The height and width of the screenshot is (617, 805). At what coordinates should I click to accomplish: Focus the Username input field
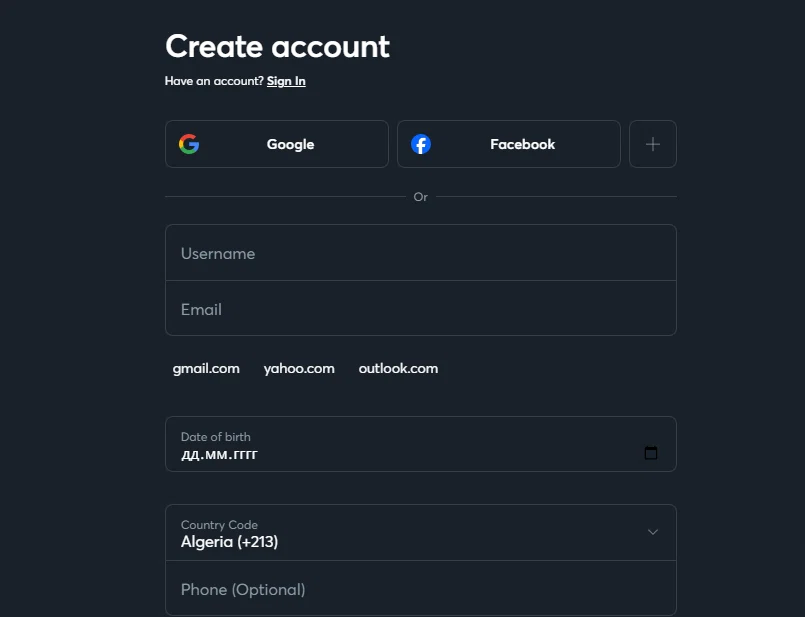pos(420,253)
